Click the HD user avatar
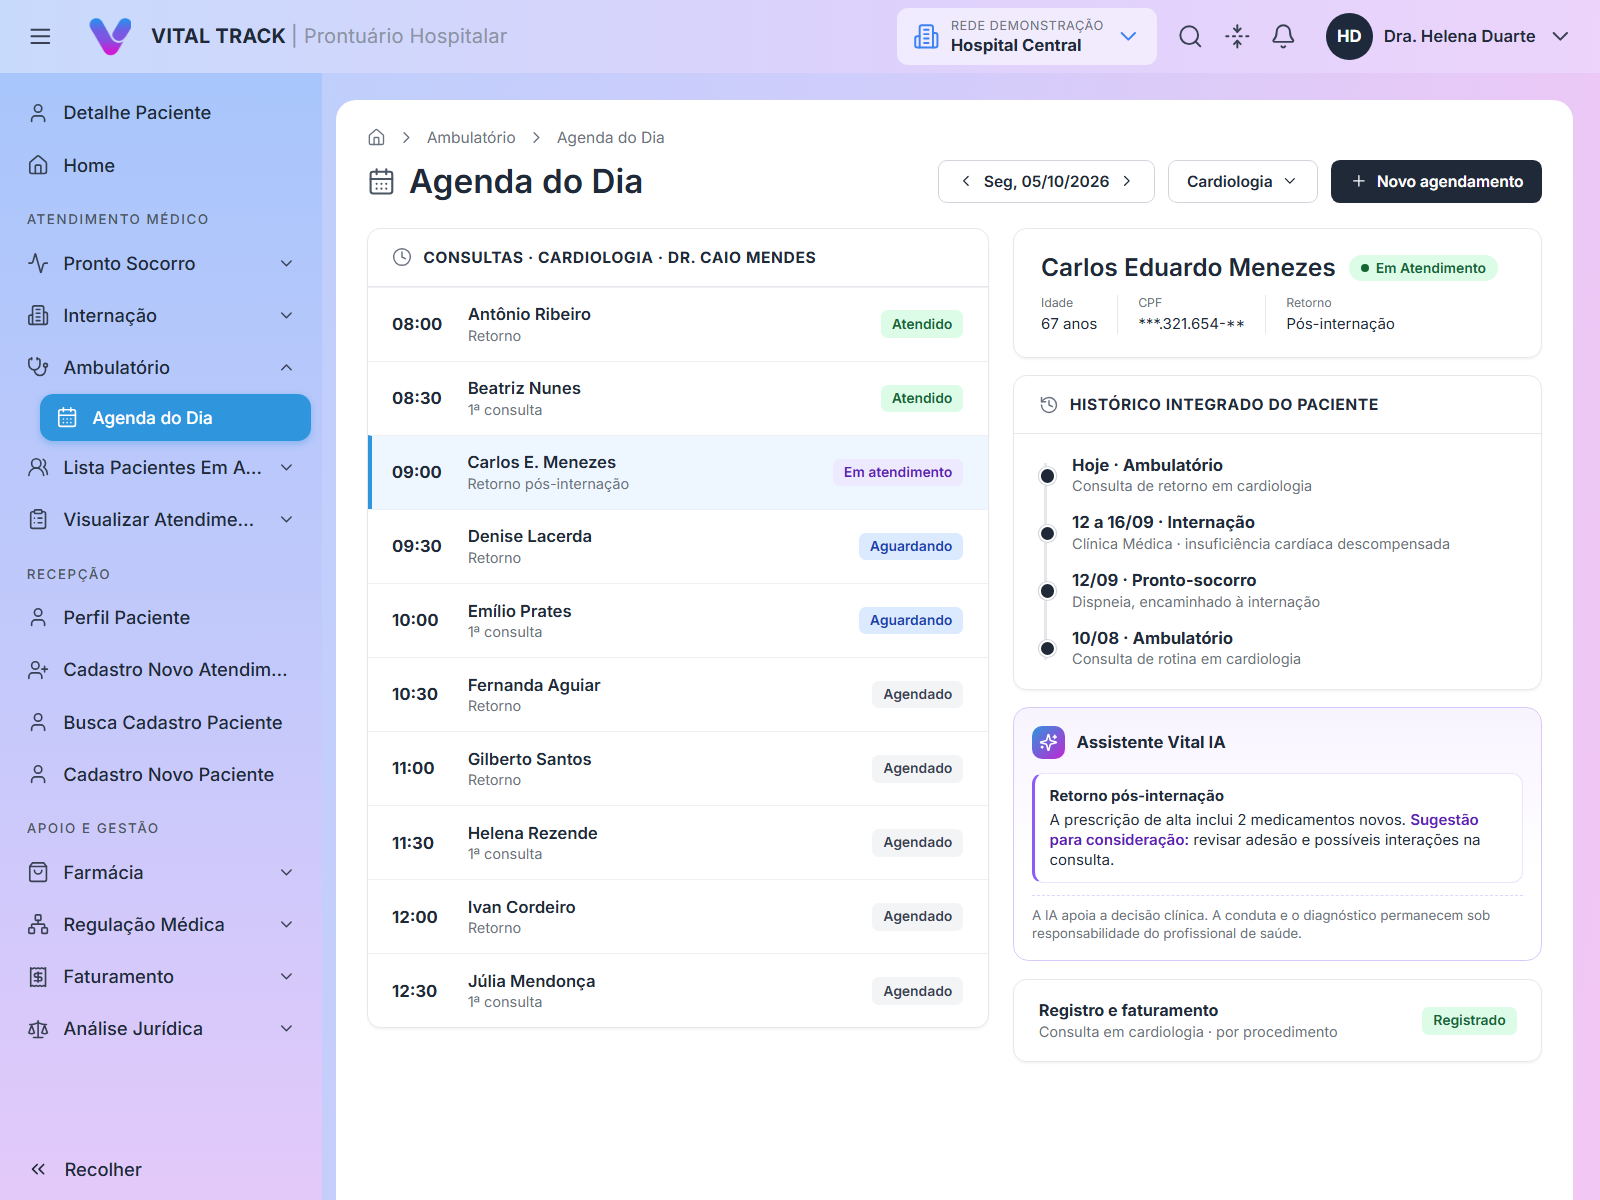Image resolution: width=1600 pixels, height=1200 pixels. coord(1349,36)
